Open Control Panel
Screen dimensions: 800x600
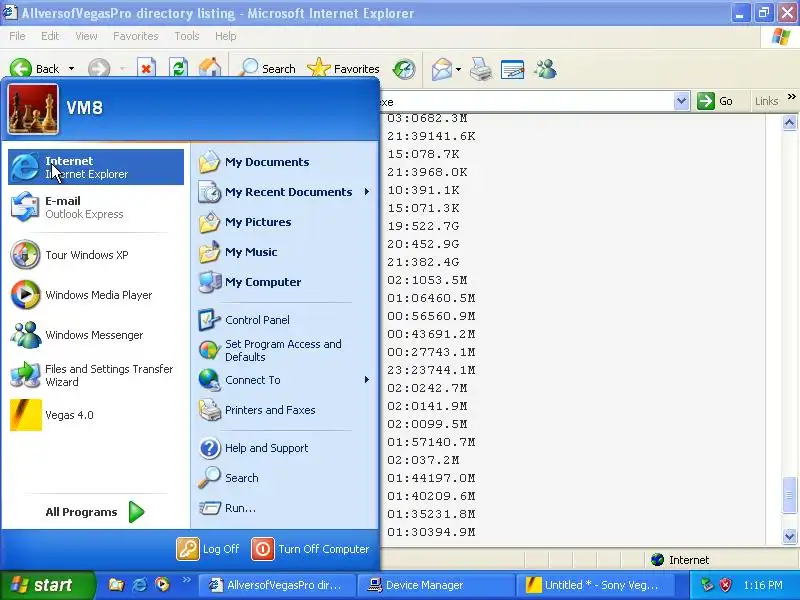pos(284,320)
